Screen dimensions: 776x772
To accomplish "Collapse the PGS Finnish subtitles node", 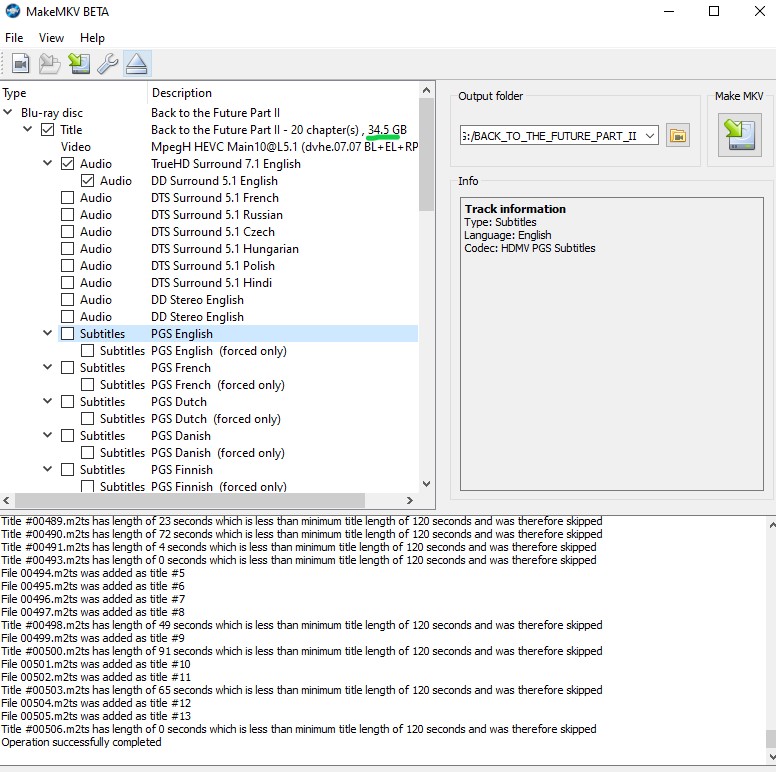I will coord(48,469).
